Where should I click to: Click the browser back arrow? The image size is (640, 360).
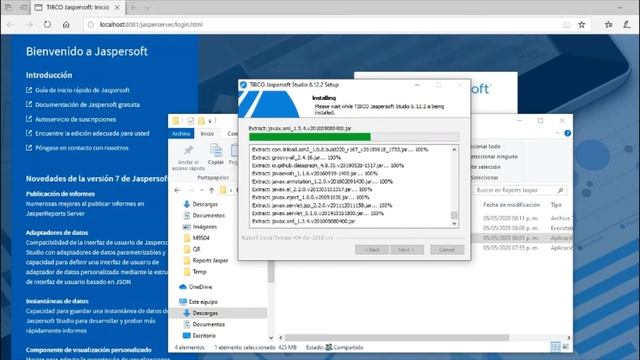coord(11,24)
